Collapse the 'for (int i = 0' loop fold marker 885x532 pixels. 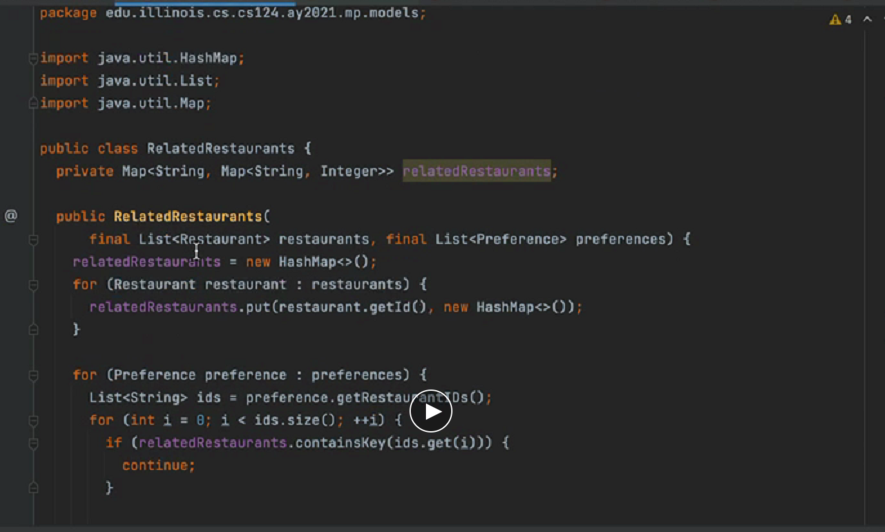point(33,421)
